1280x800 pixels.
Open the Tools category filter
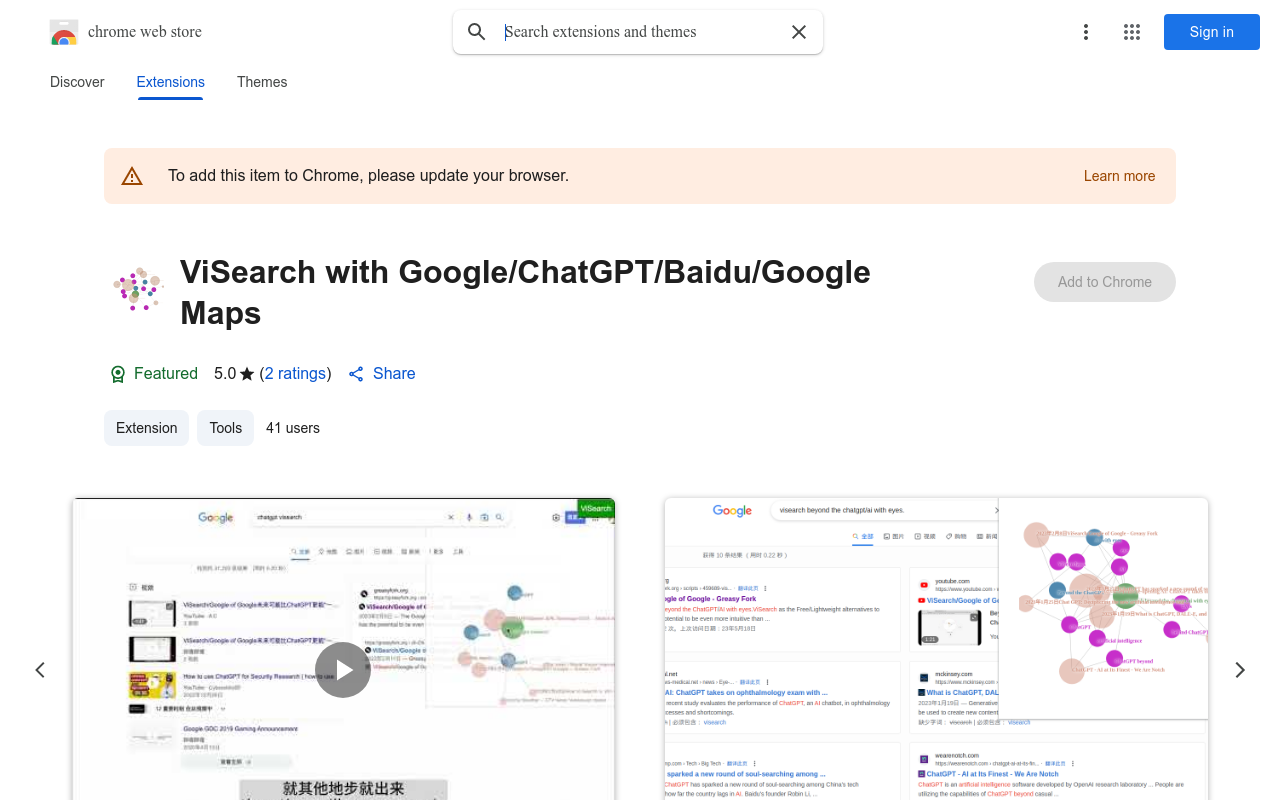coord(225,428)
